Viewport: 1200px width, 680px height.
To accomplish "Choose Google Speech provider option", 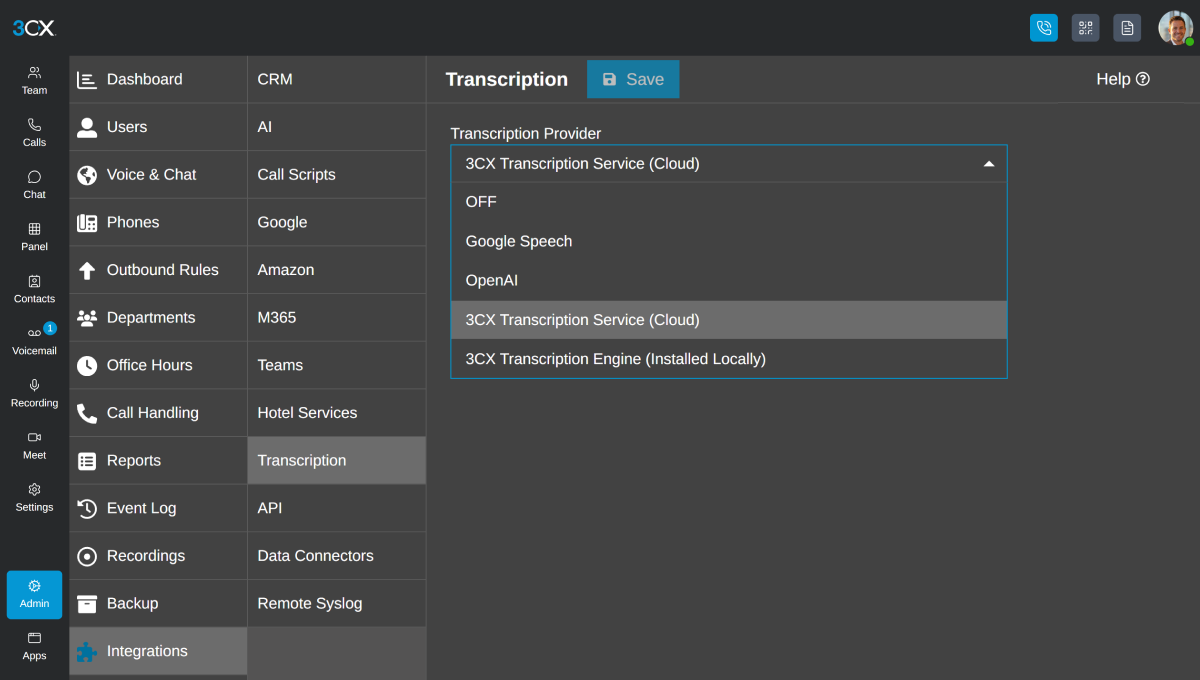I will (x=728, y=241).
